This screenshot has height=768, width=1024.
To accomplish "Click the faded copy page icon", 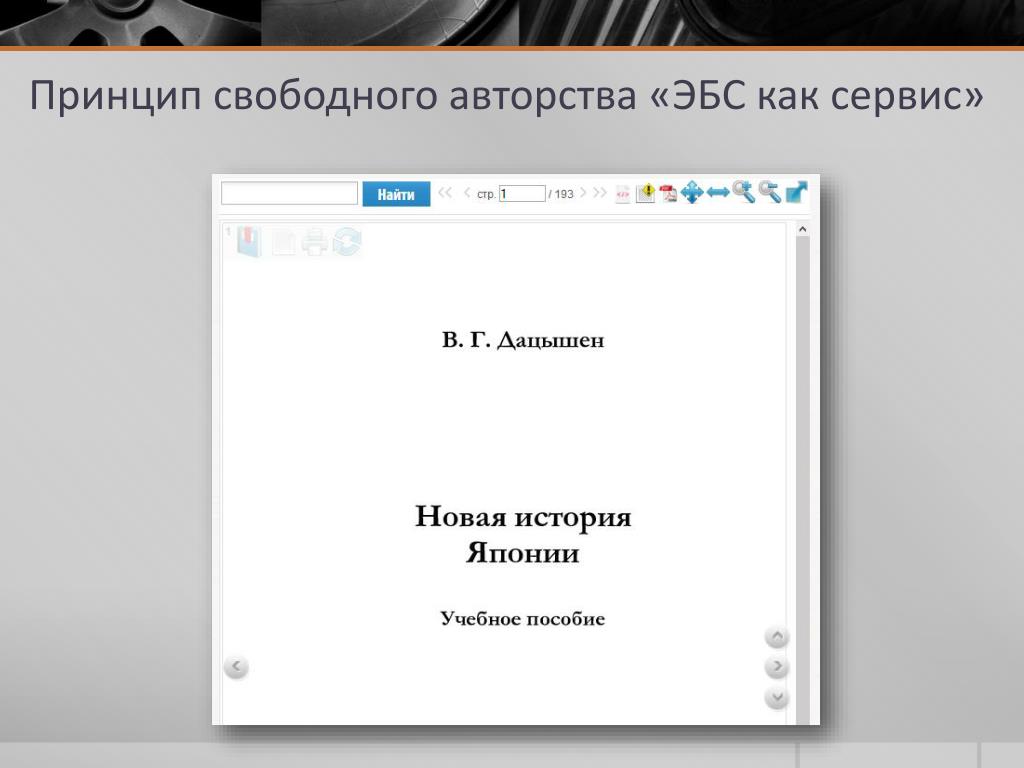I will [x=283, y=242].
